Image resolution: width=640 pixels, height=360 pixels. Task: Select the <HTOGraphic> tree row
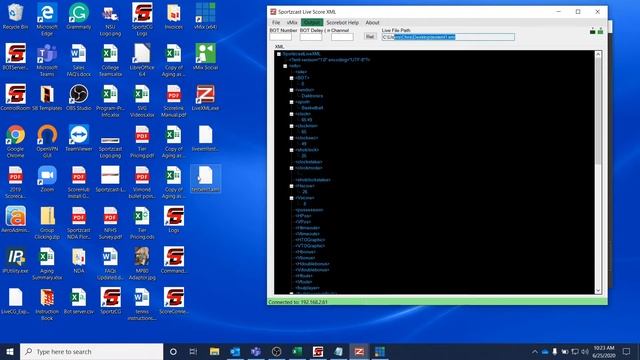(x=310, y=240)
